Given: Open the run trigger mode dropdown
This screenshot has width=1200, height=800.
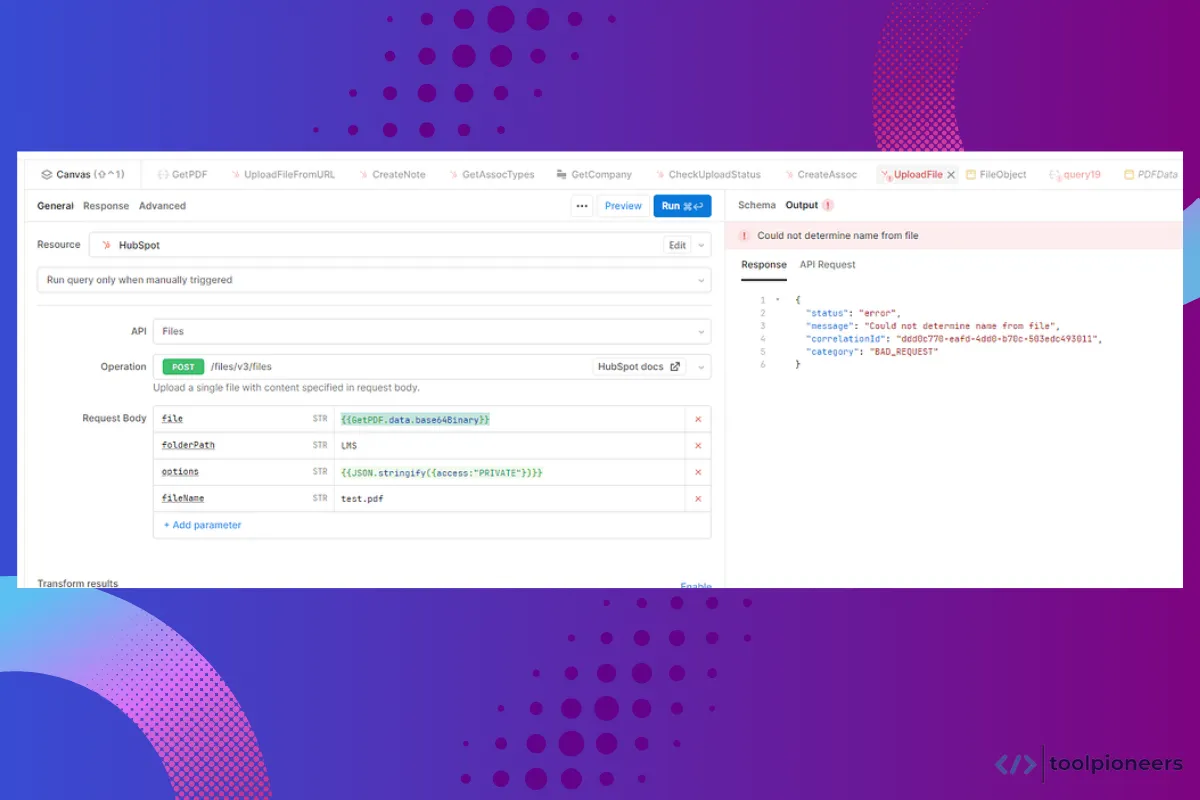Looking at the screenshot, I should point(374,280).
